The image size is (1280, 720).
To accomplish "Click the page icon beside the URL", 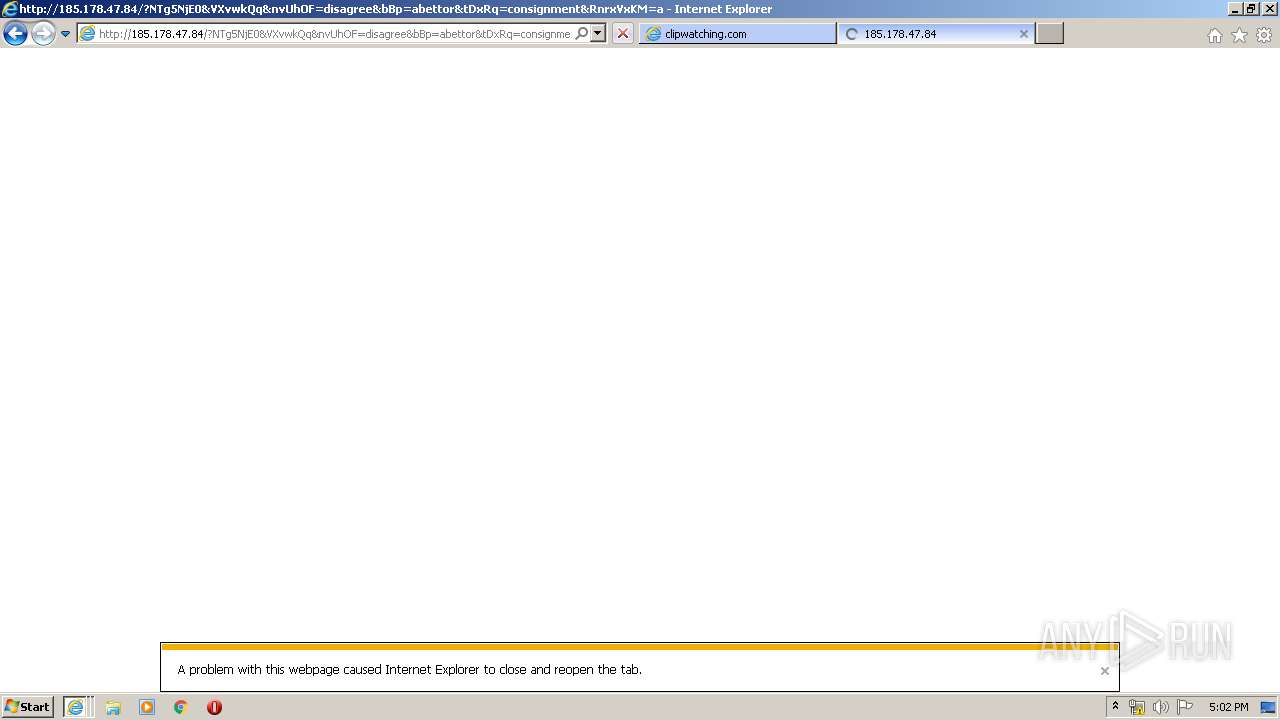I will 87,34.
